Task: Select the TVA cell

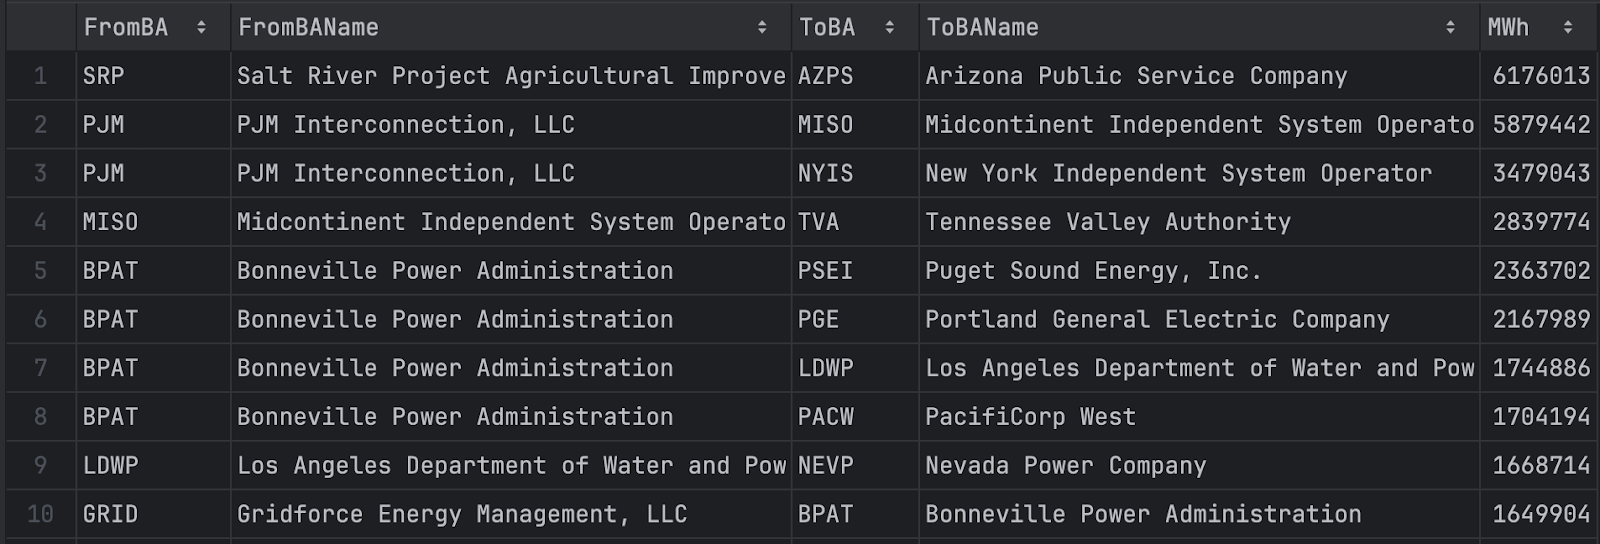Action: pyautogui.click(x=855, y=222)
